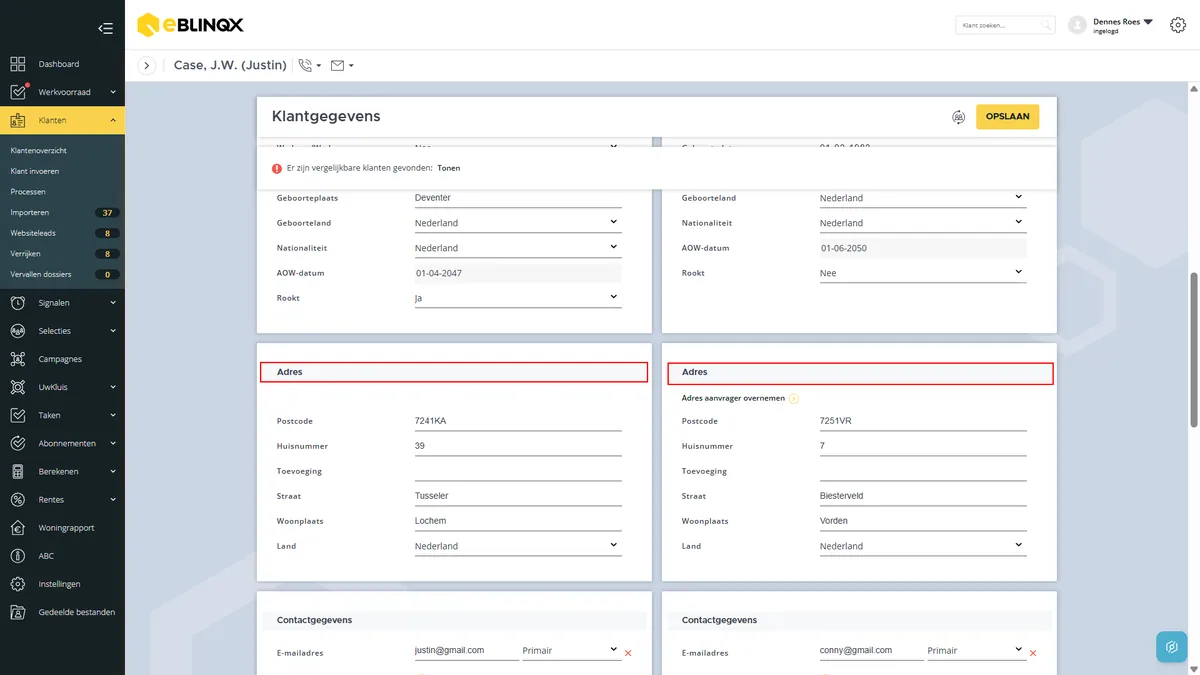Screen dimensions: 1200x675
Task: Open the Taken sidebar menu
Action: pos(62,415)
